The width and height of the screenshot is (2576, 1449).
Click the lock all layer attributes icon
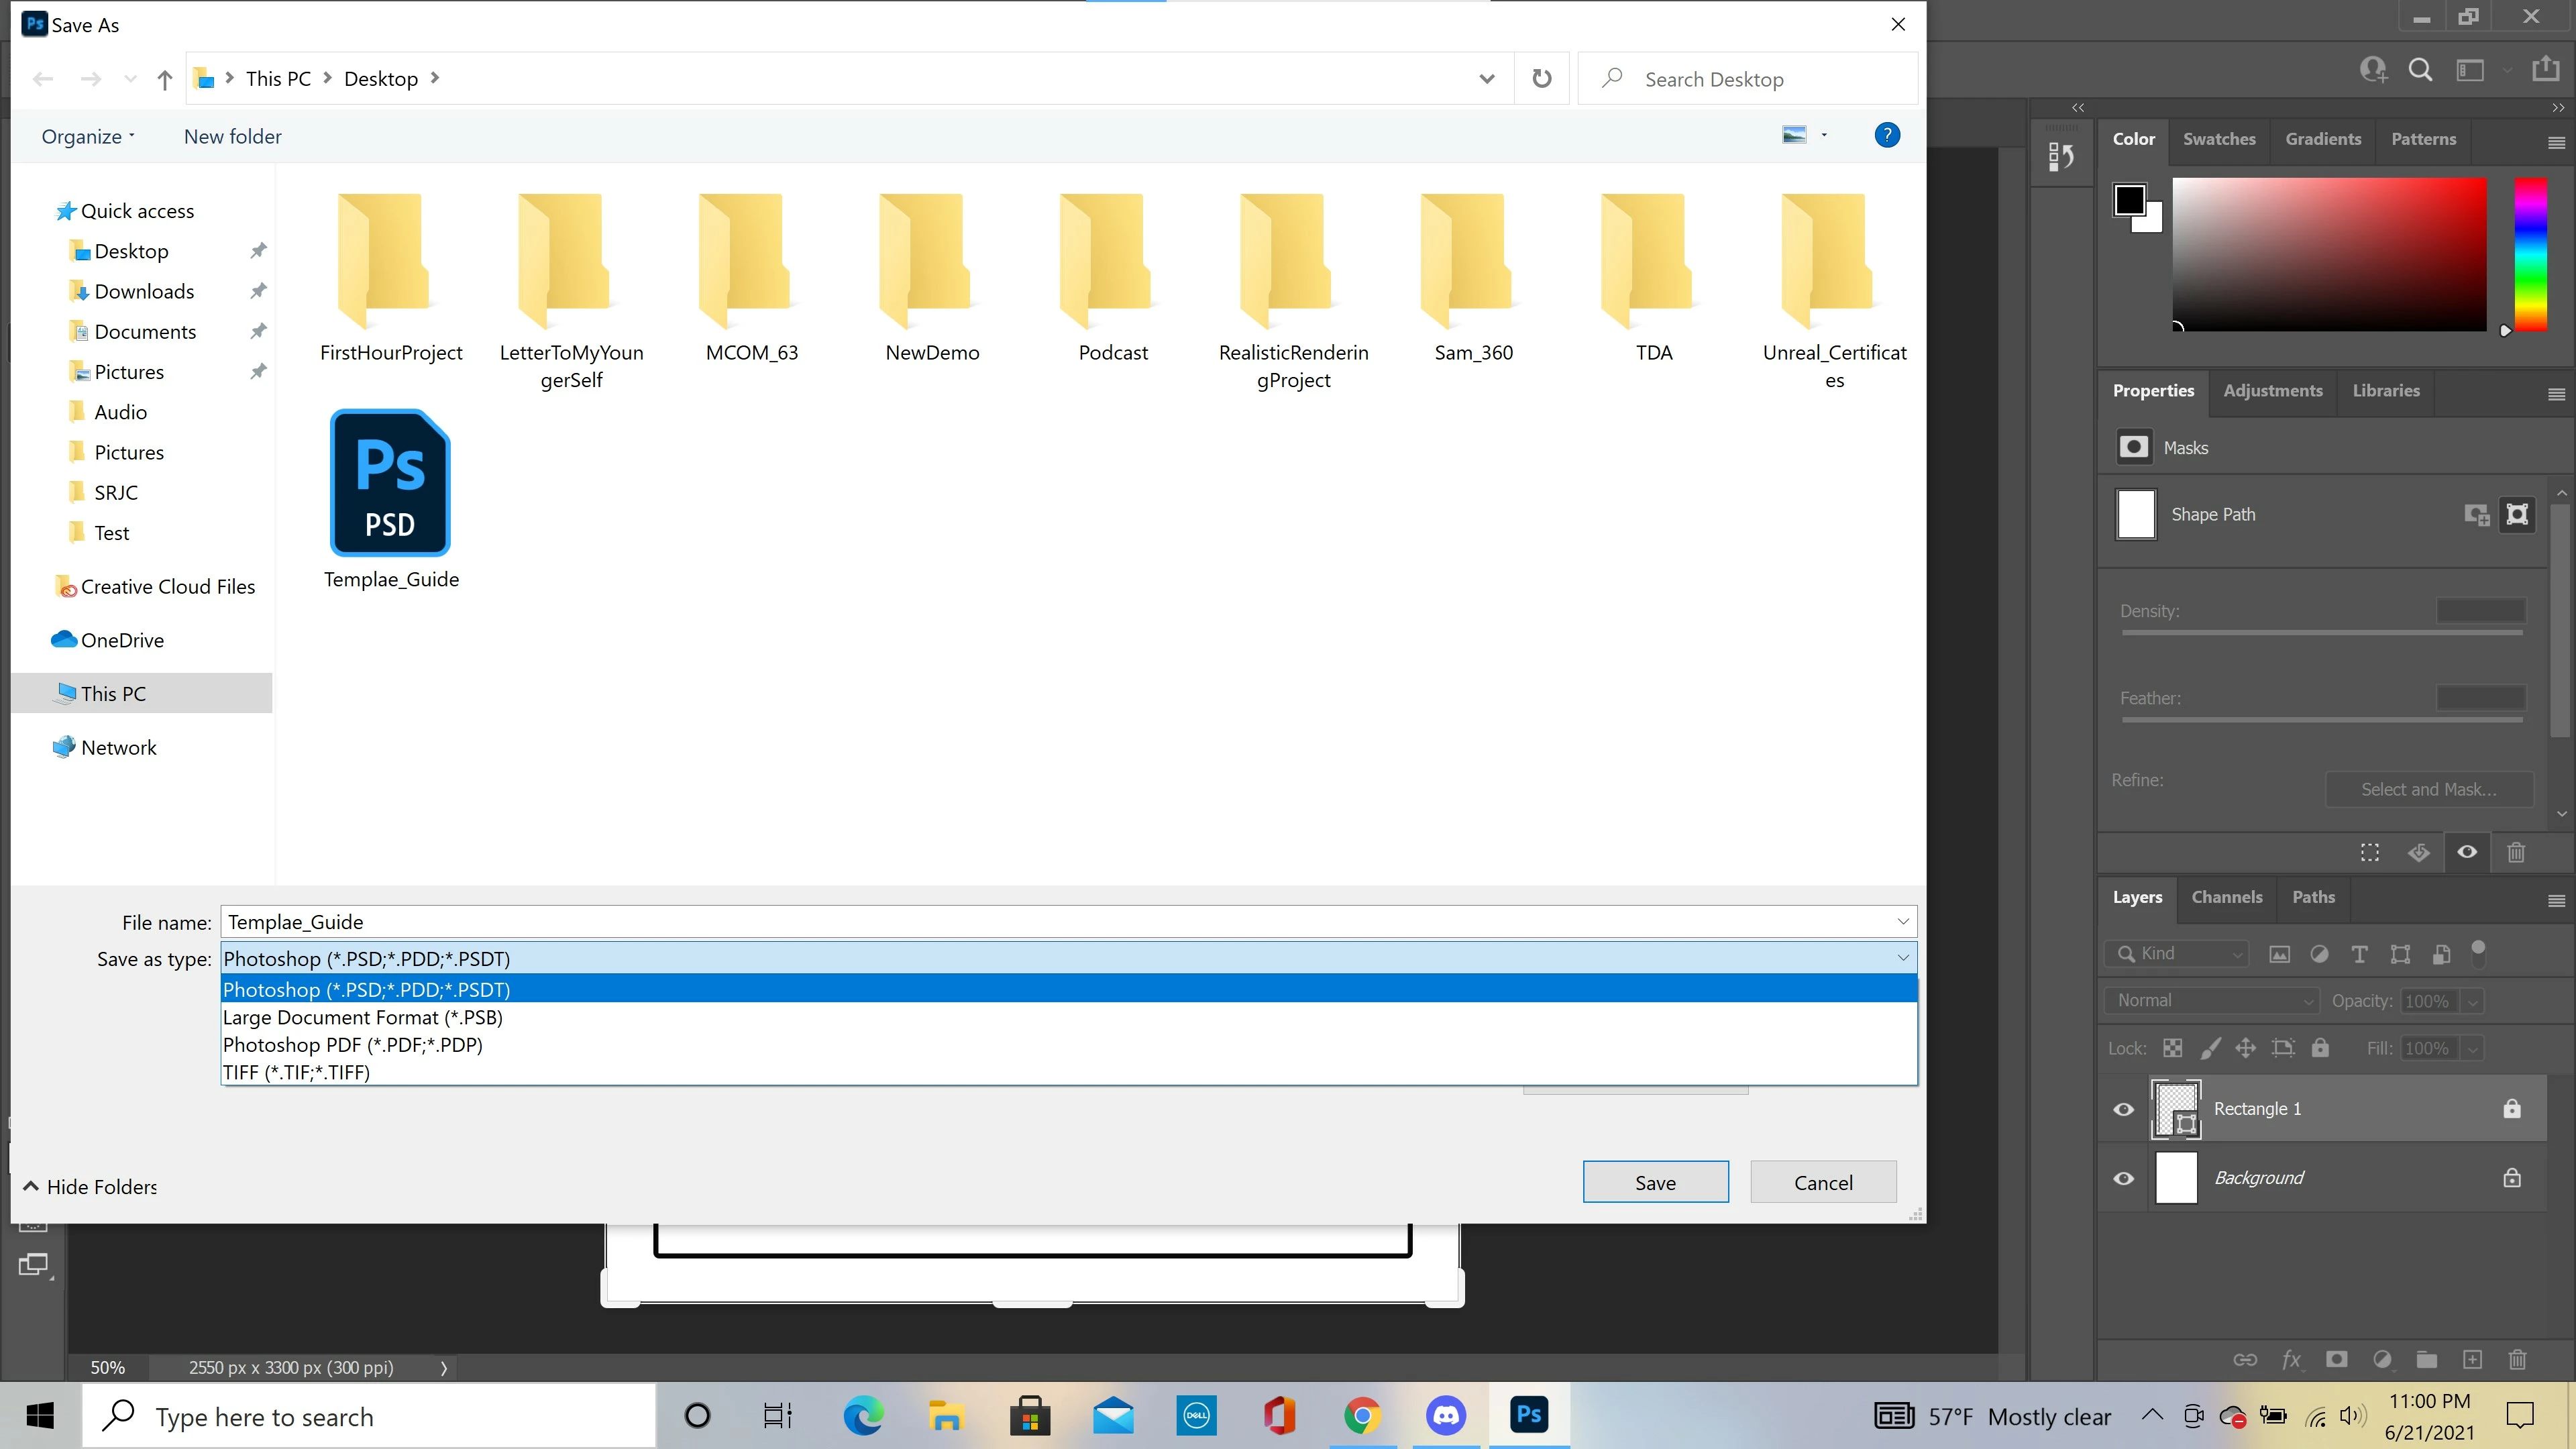pos(2320,1048)
